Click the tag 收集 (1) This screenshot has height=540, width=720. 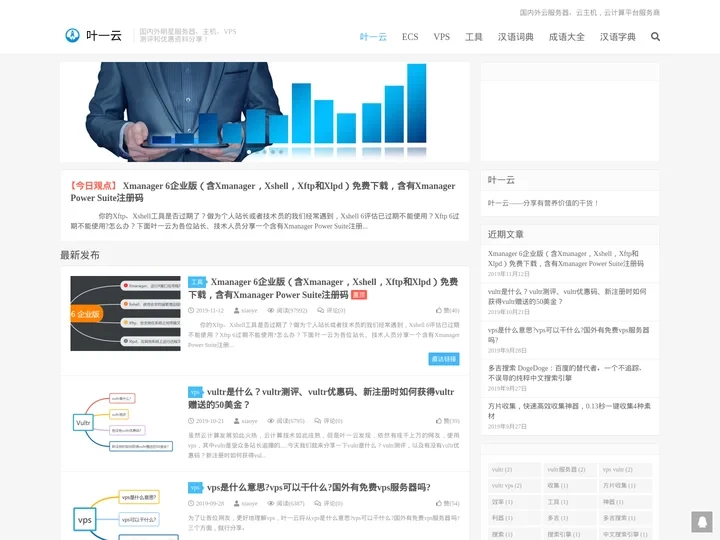[570, 486]
